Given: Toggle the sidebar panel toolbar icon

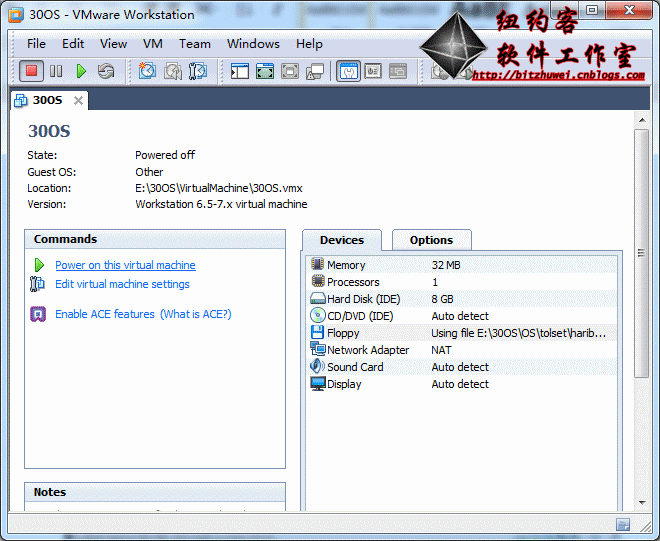Looking at the screenshot, I should [x=240, y=71].
